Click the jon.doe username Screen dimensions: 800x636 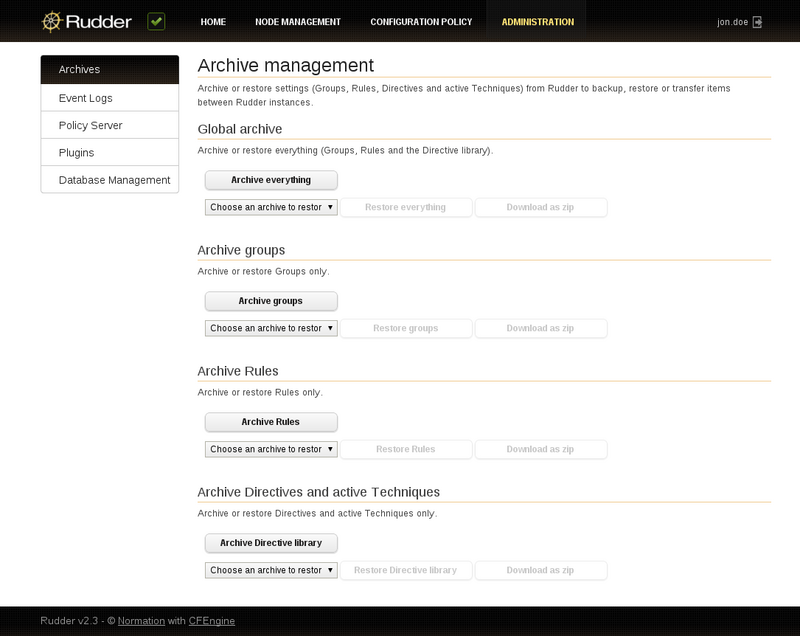point(732,22)
